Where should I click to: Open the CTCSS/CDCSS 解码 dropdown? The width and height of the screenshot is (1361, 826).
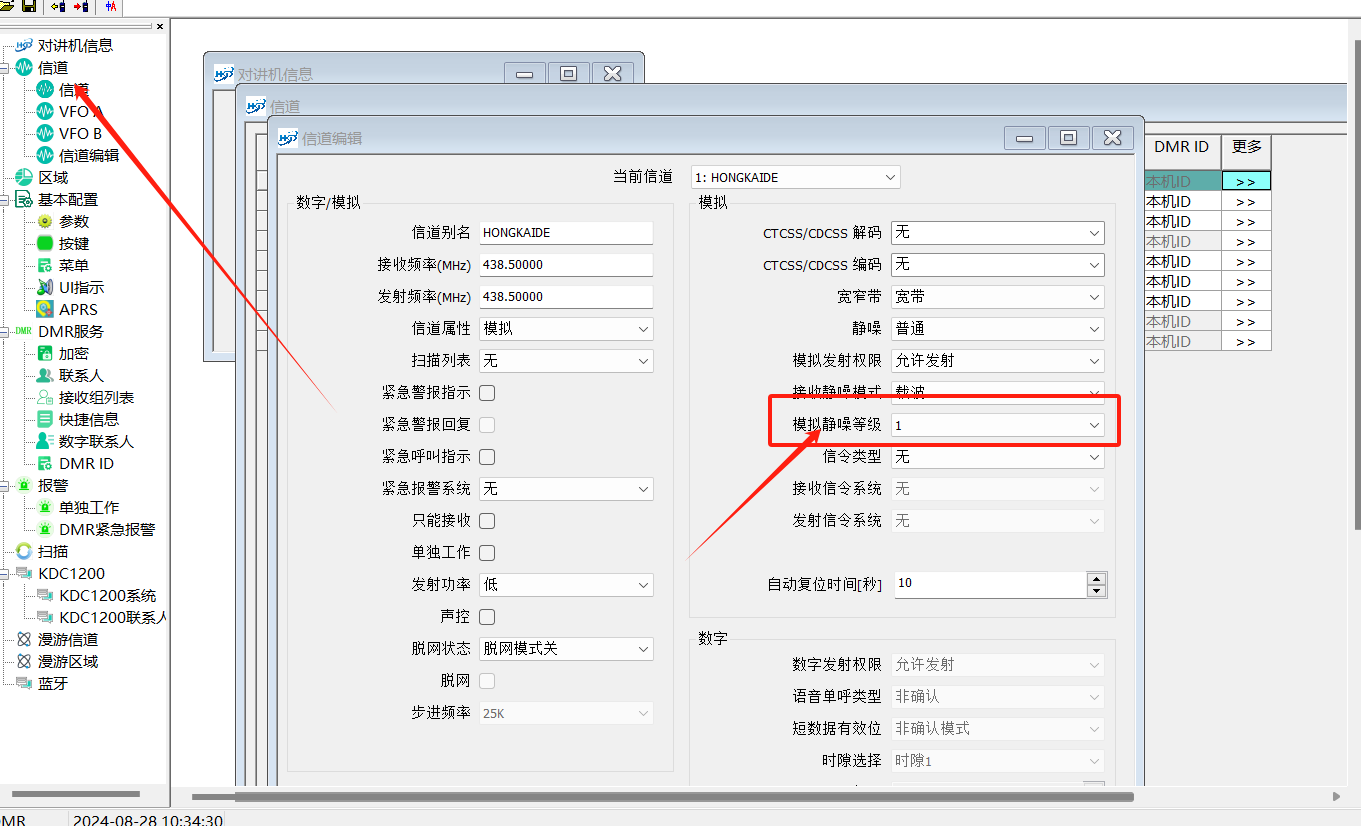coord(997,232)
